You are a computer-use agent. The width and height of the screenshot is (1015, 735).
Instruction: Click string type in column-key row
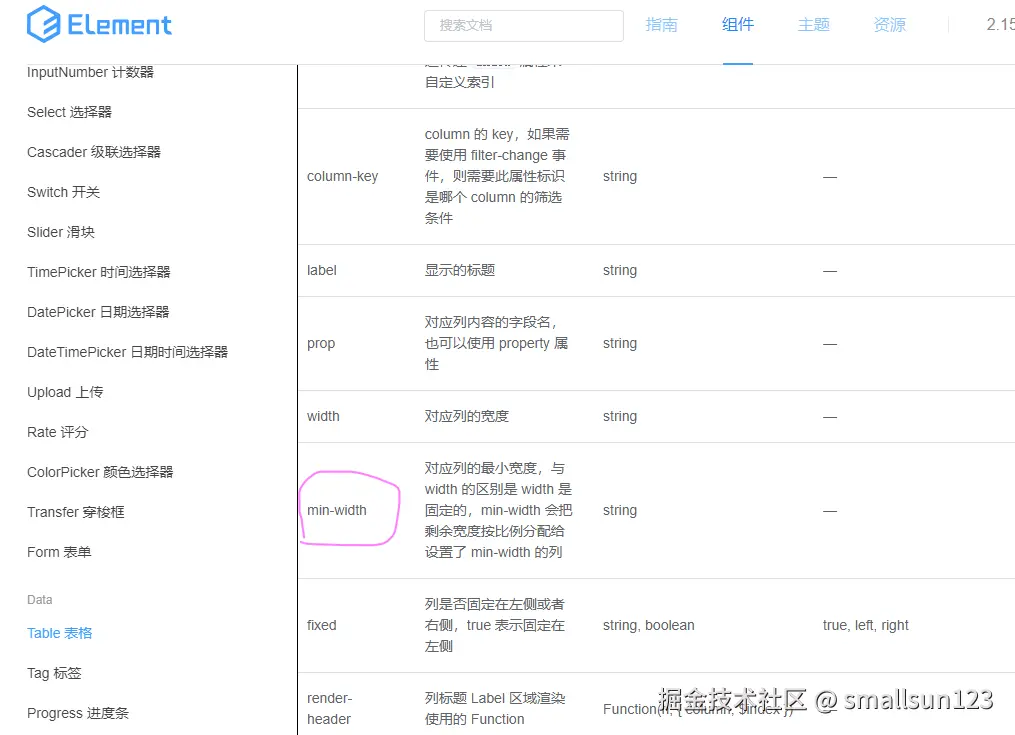click(x=620, y=176)
